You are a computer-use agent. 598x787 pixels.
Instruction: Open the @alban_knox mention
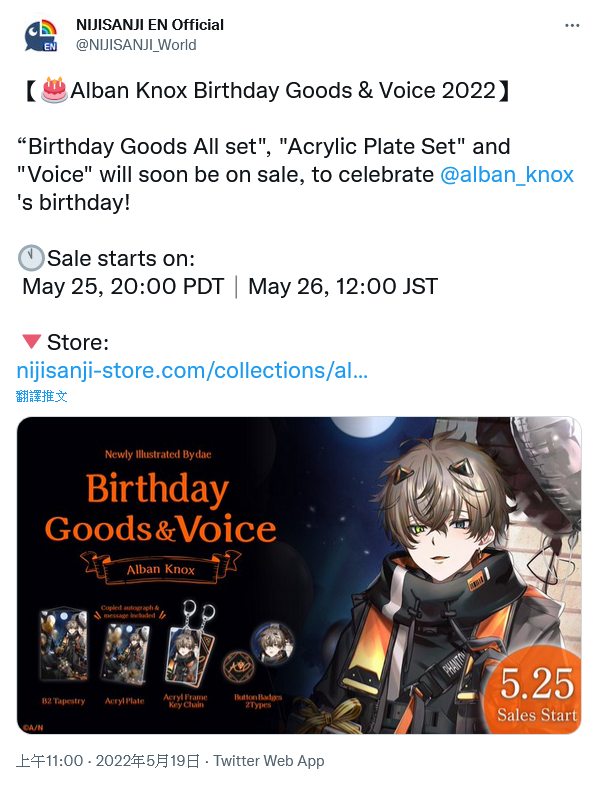(x=507, y=175)
